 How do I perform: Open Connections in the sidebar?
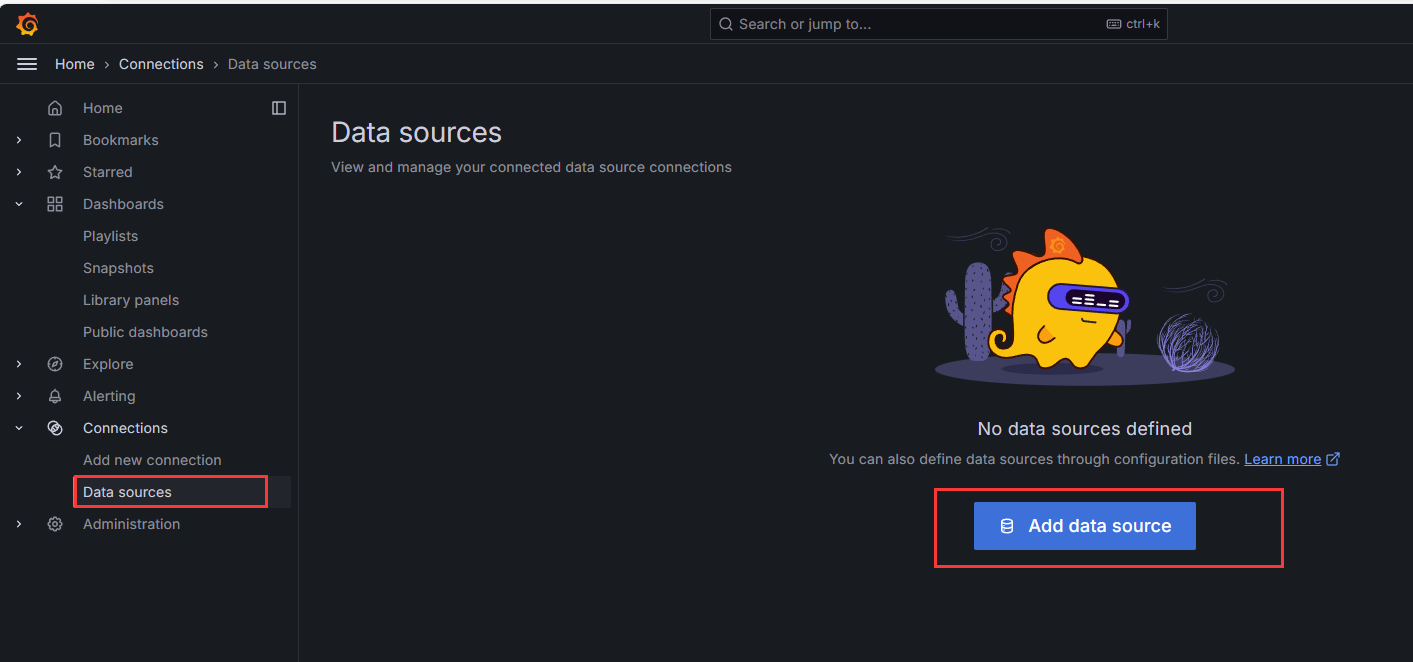tap(125, 428)
